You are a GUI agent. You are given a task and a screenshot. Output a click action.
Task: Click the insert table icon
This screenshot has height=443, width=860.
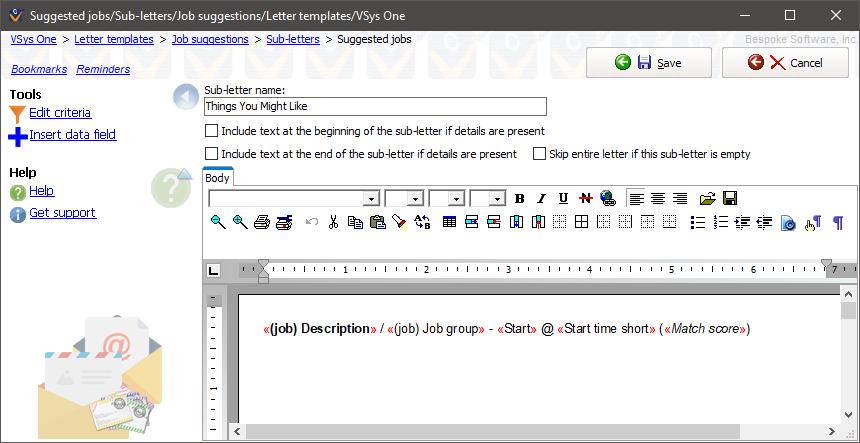pos(449,222)
